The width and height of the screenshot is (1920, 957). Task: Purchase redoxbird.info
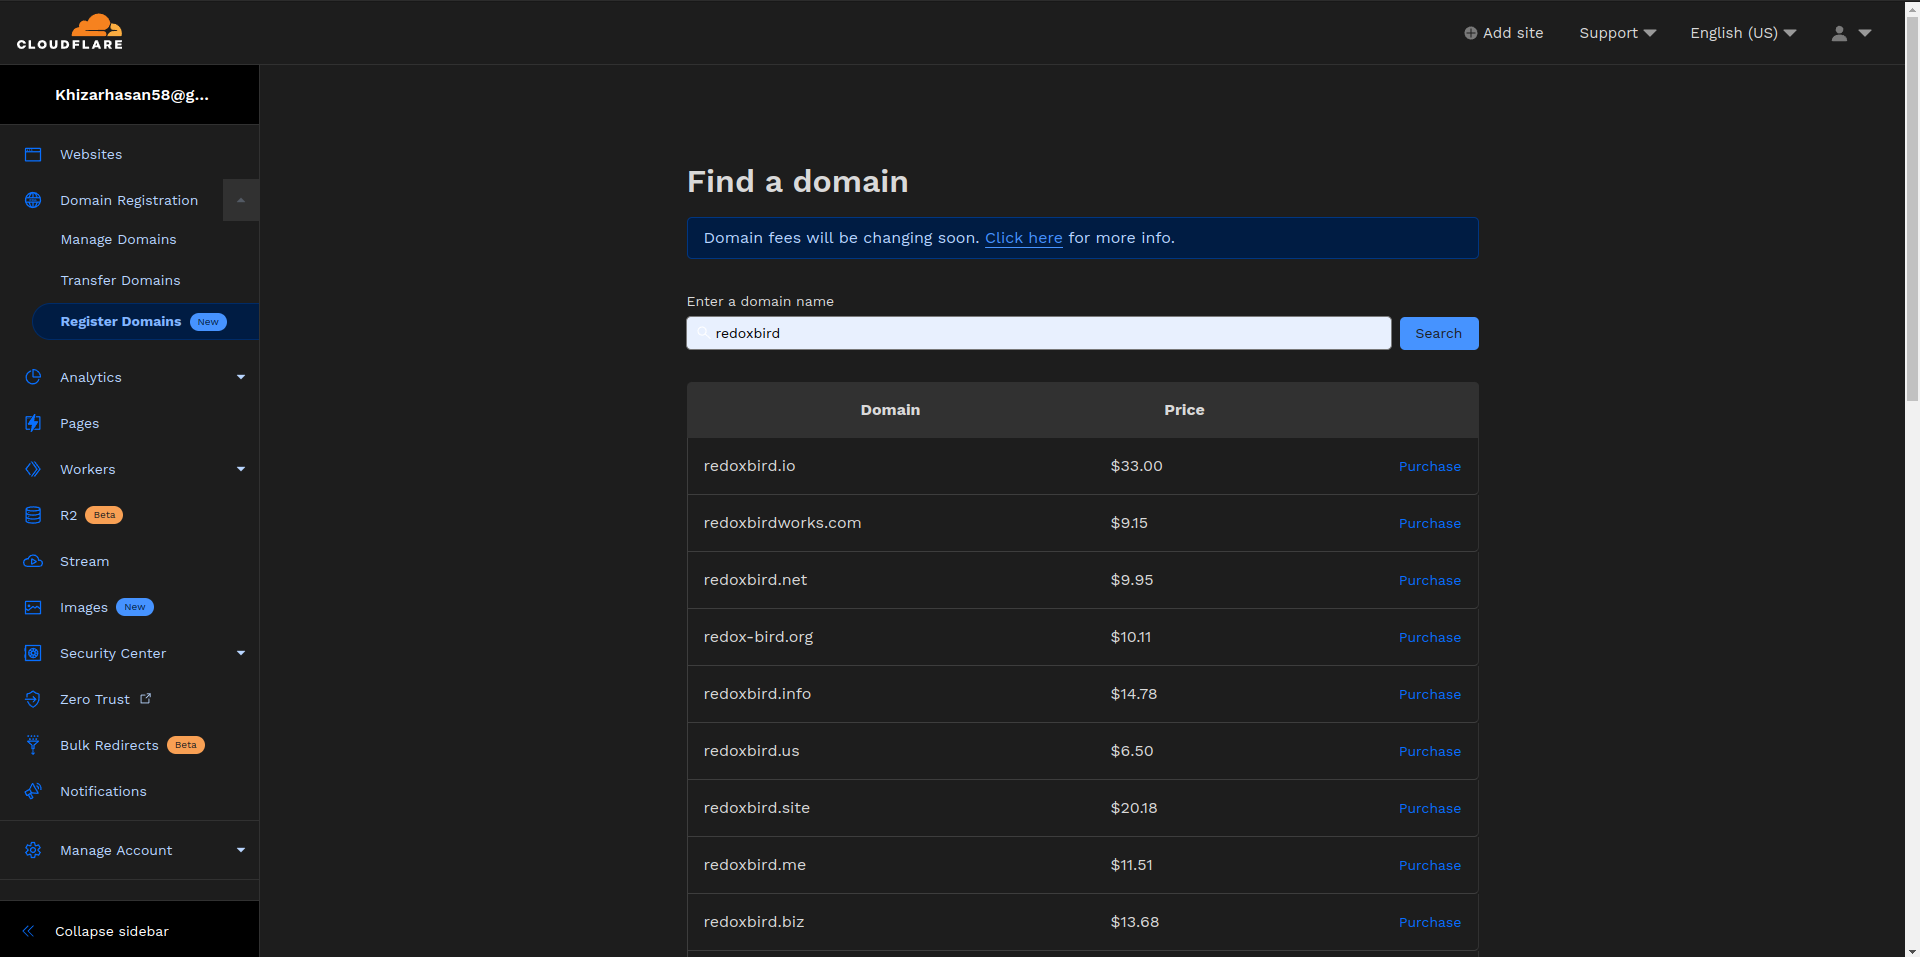[x=1430, y=694]
